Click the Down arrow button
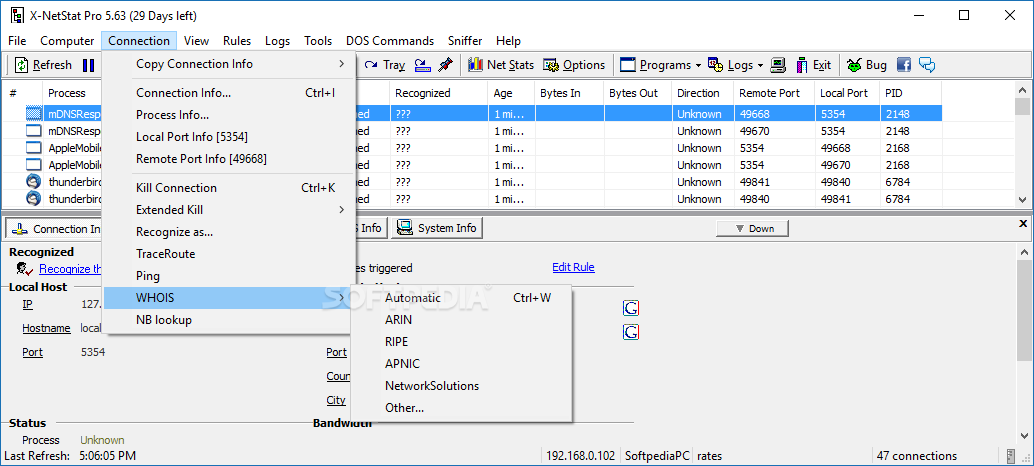The height and width of the screenshot is (466, 1034). point(752,229)
